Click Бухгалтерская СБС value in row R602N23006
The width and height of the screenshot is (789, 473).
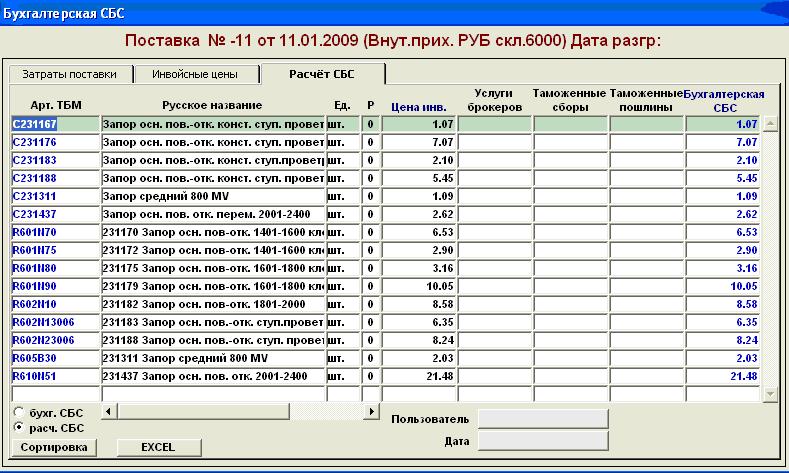[723, 340]
